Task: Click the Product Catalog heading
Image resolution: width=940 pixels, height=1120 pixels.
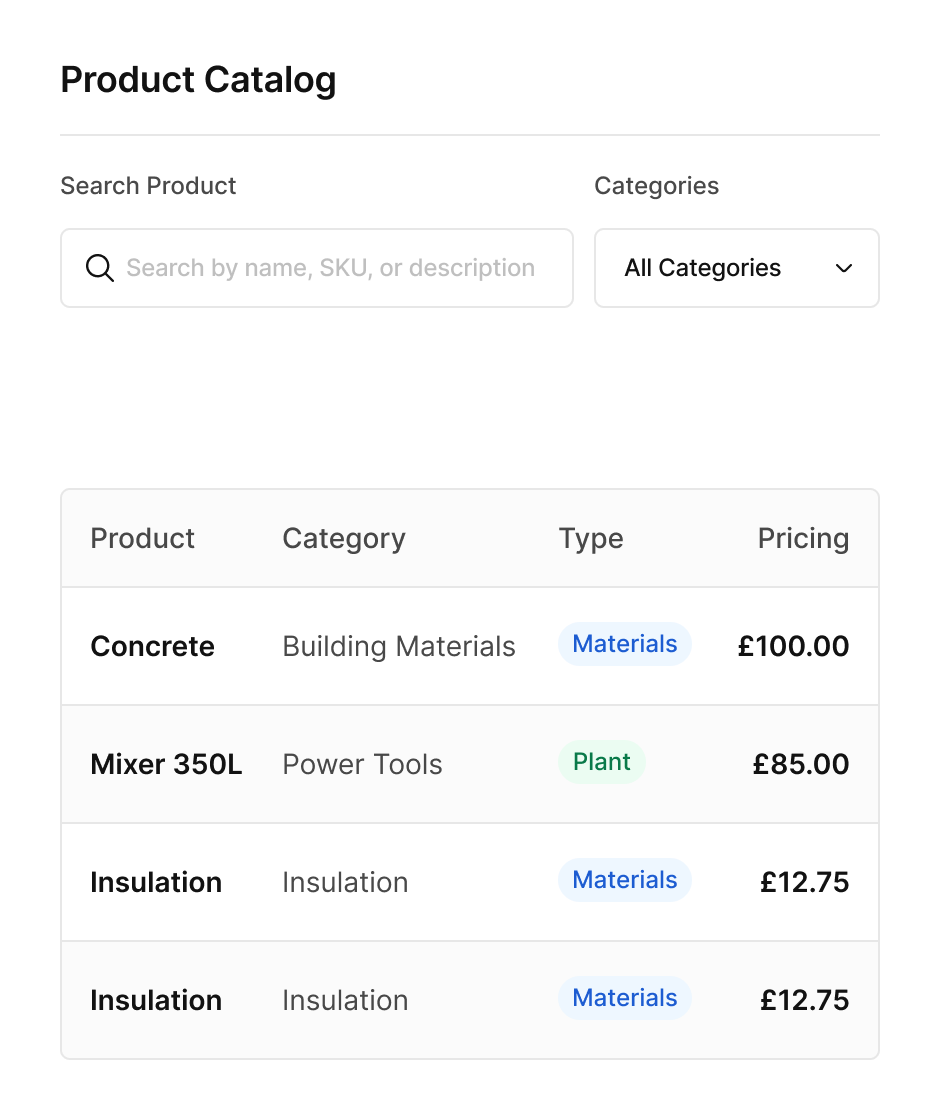Action: tap(198, 79)
